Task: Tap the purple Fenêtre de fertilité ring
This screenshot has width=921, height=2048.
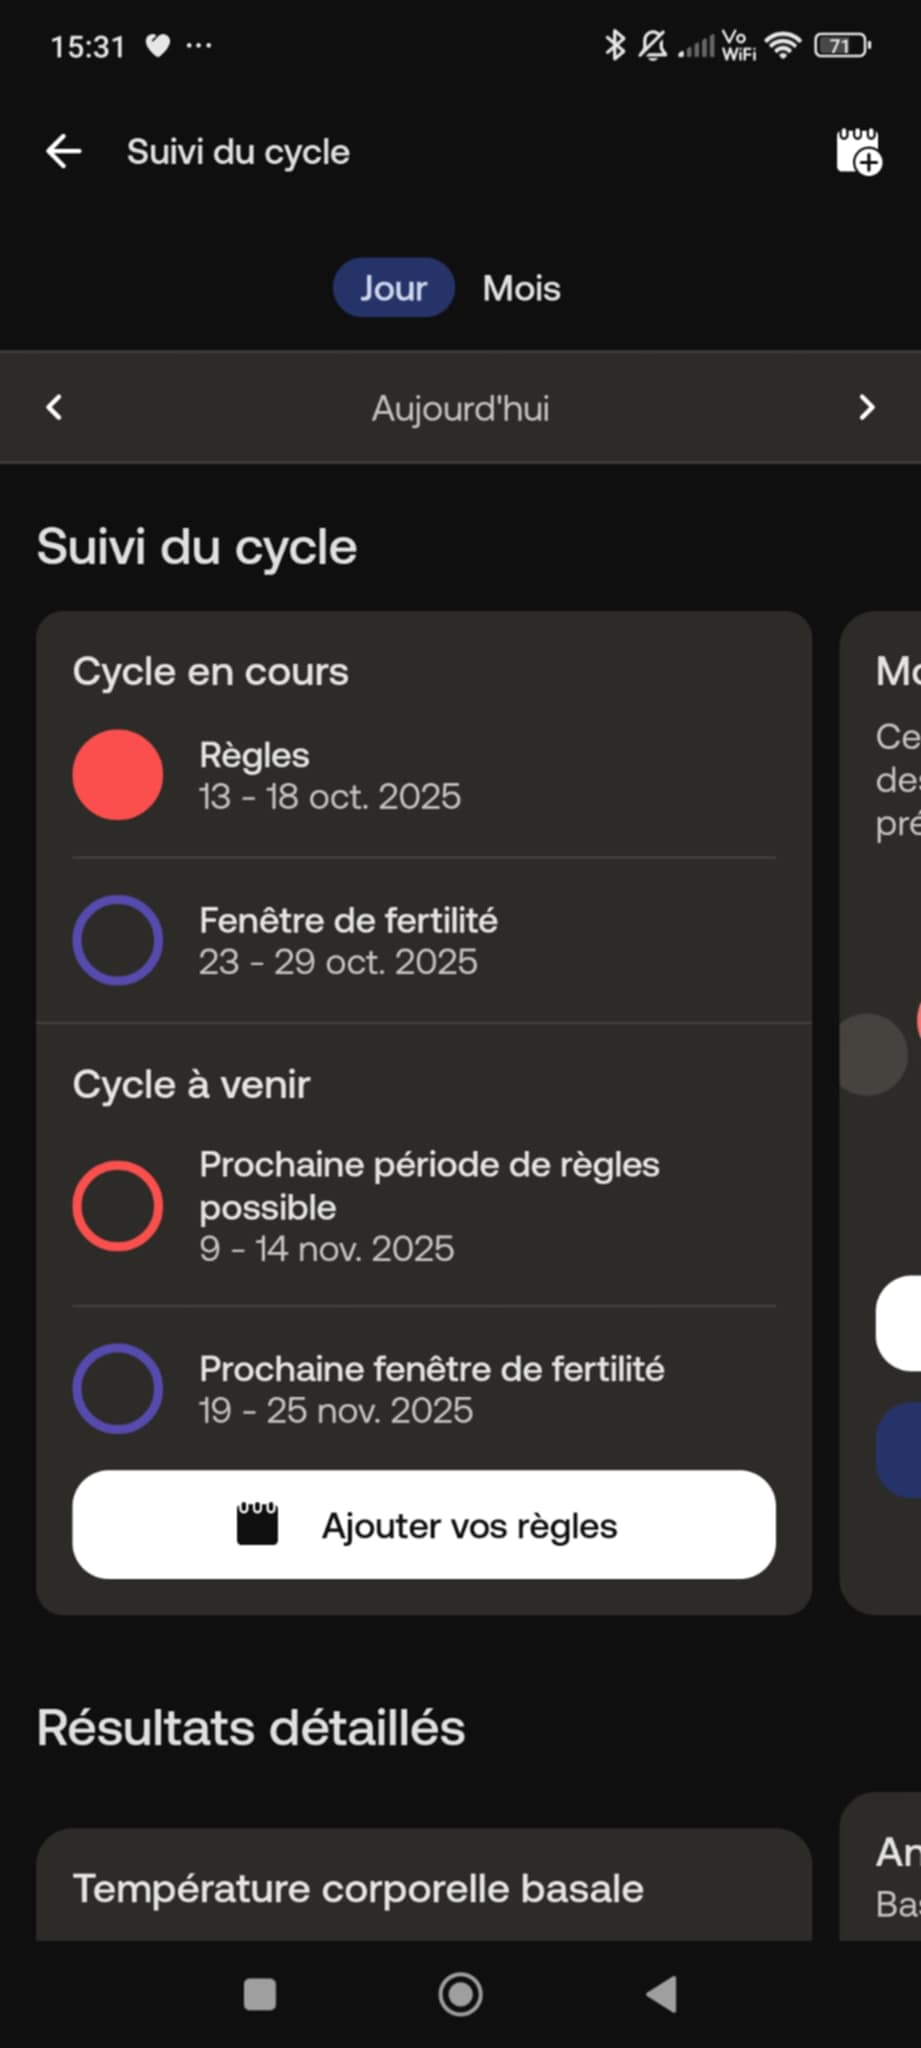Action: pyautogui.click(x=118, y=940)
